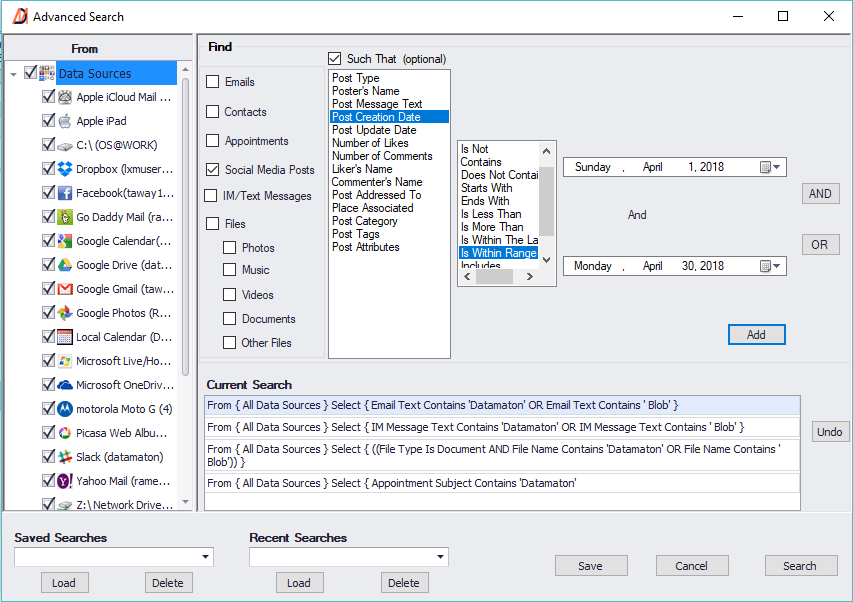Viewport: 853px width, 602px height.
Task: Open calendar picker for April 1 date
Action: 766,167
